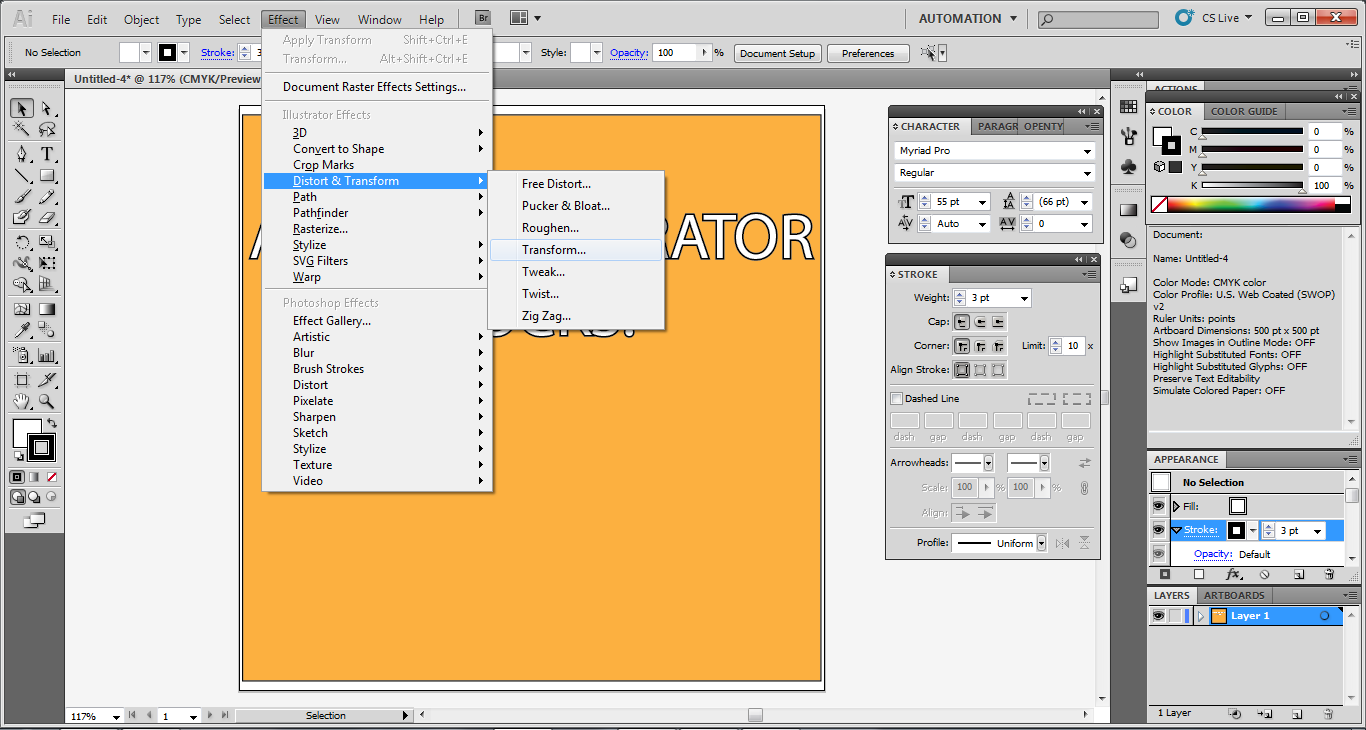Expand the Fill attribute in Appearance
Screen dimensions: 1366x730
coord(1176,506)
